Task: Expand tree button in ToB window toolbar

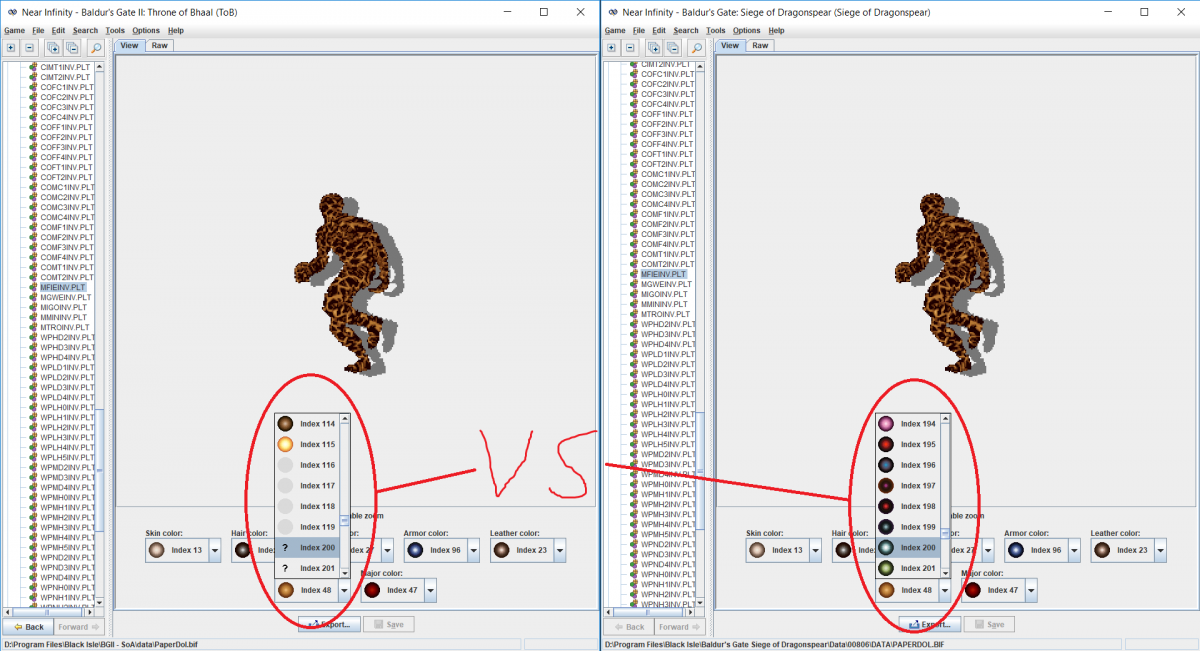Action: click(x=10, y=47)
